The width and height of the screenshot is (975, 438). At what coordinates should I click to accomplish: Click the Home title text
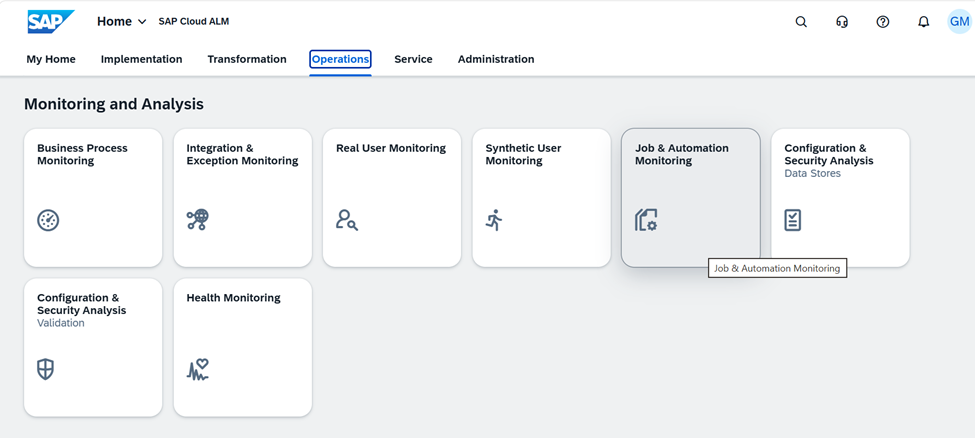[114, 22]
